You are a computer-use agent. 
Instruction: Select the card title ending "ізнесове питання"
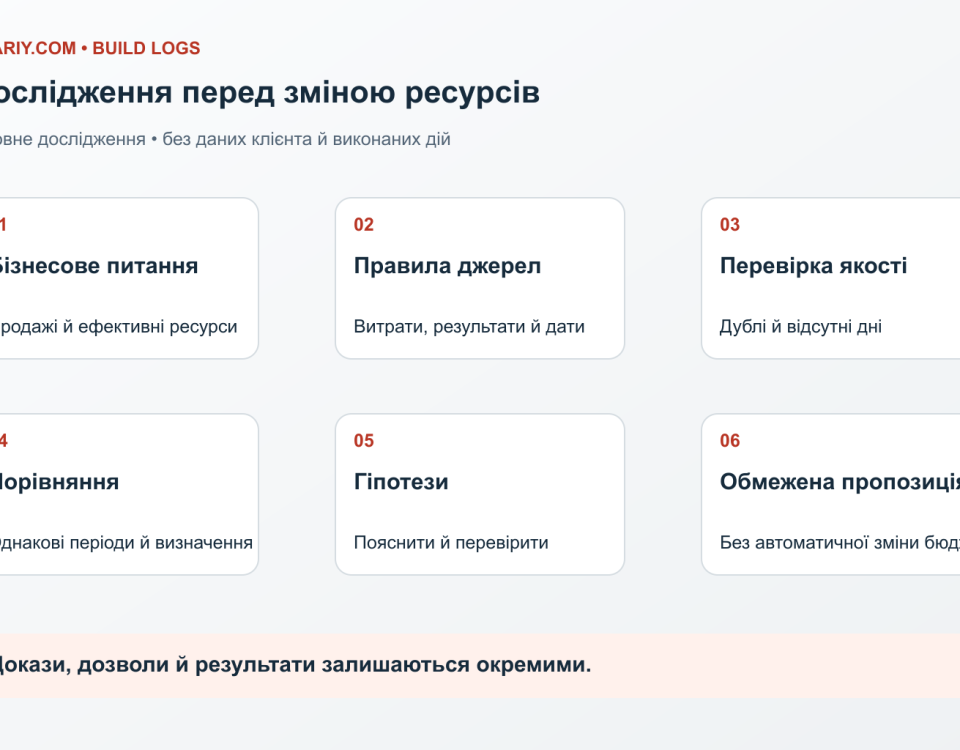coord(99,266)
